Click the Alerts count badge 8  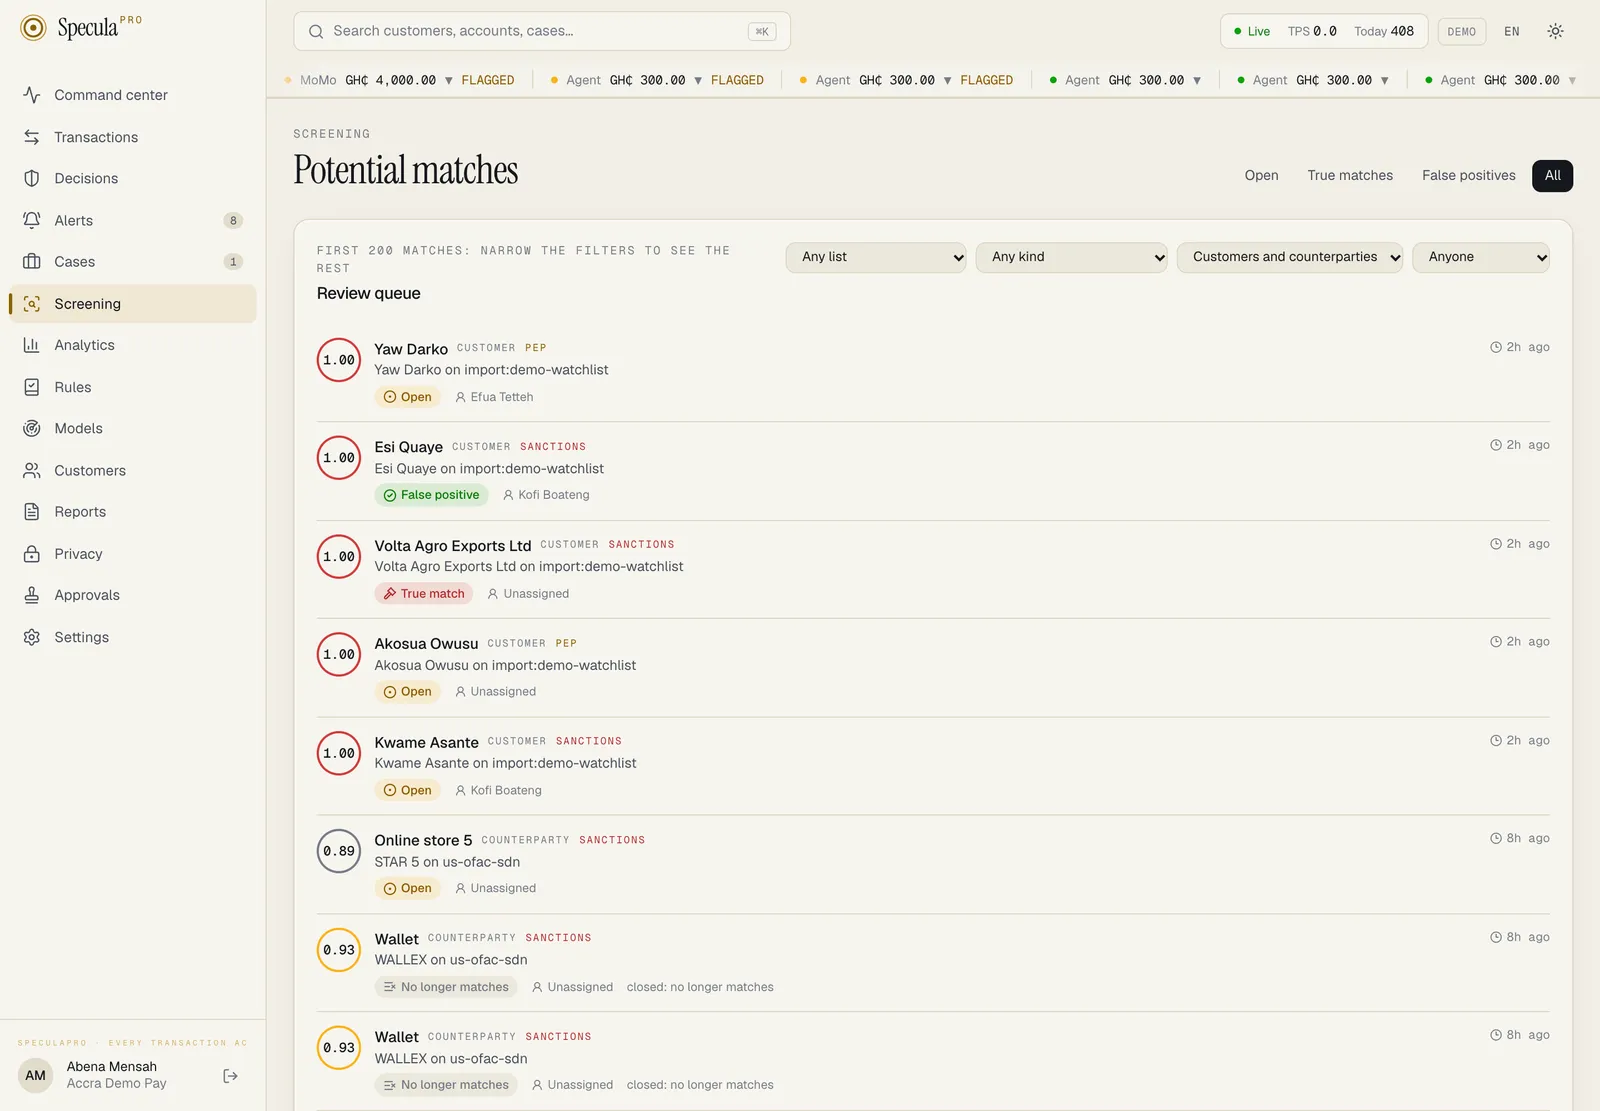233,221
